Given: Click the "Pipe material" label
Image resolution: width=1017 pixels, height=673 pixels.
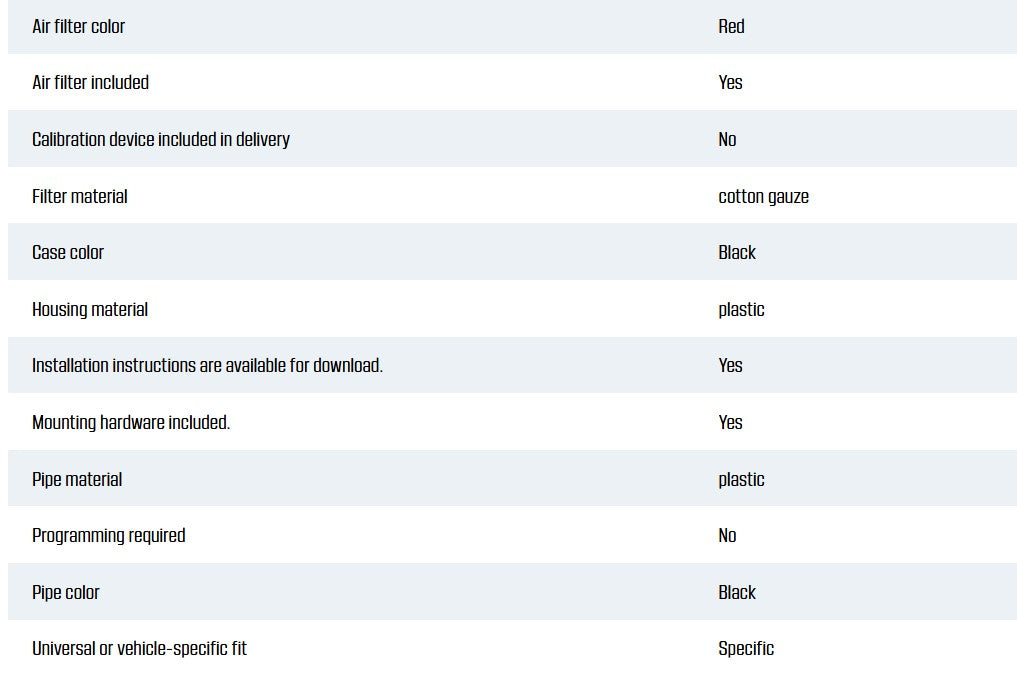Looking at the screenshot, I should [x=77, y=480].
